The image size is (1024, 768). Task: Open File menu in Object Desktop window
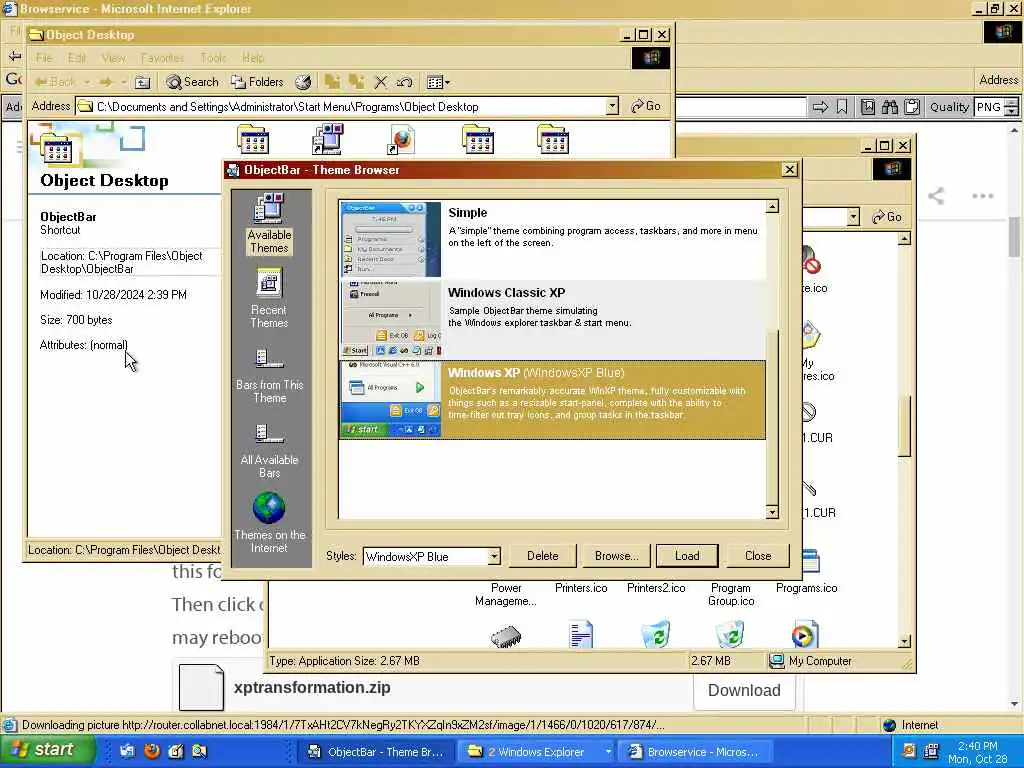44,58
